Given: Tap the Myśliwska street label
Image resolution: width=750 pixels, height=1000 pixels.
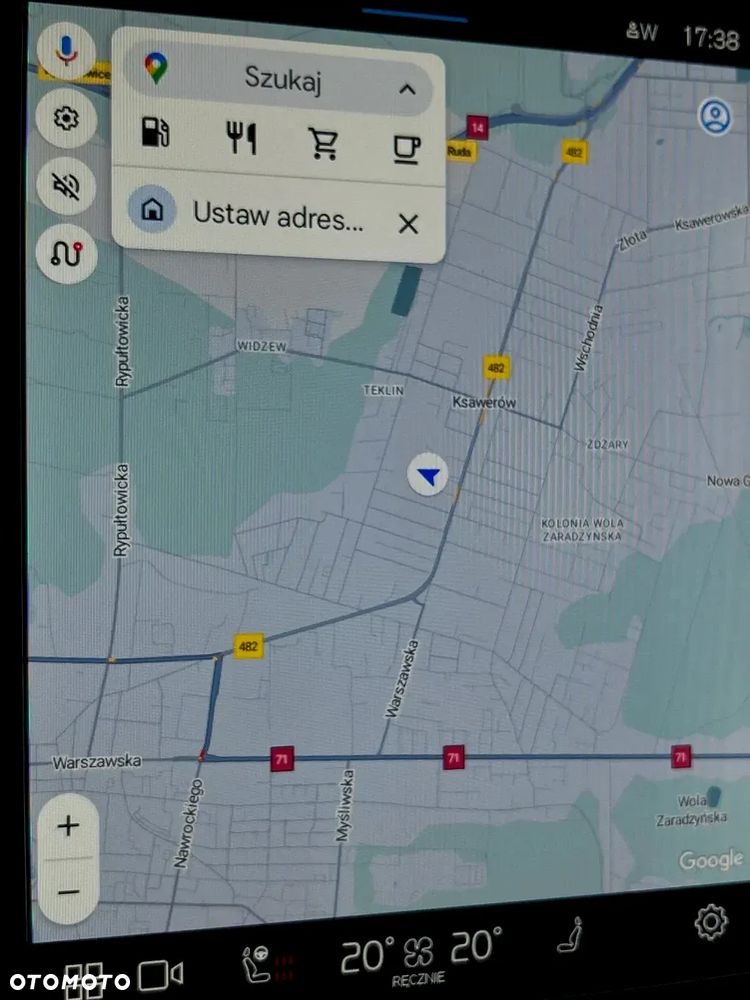Looking at the screenshot, I should 344,805.
